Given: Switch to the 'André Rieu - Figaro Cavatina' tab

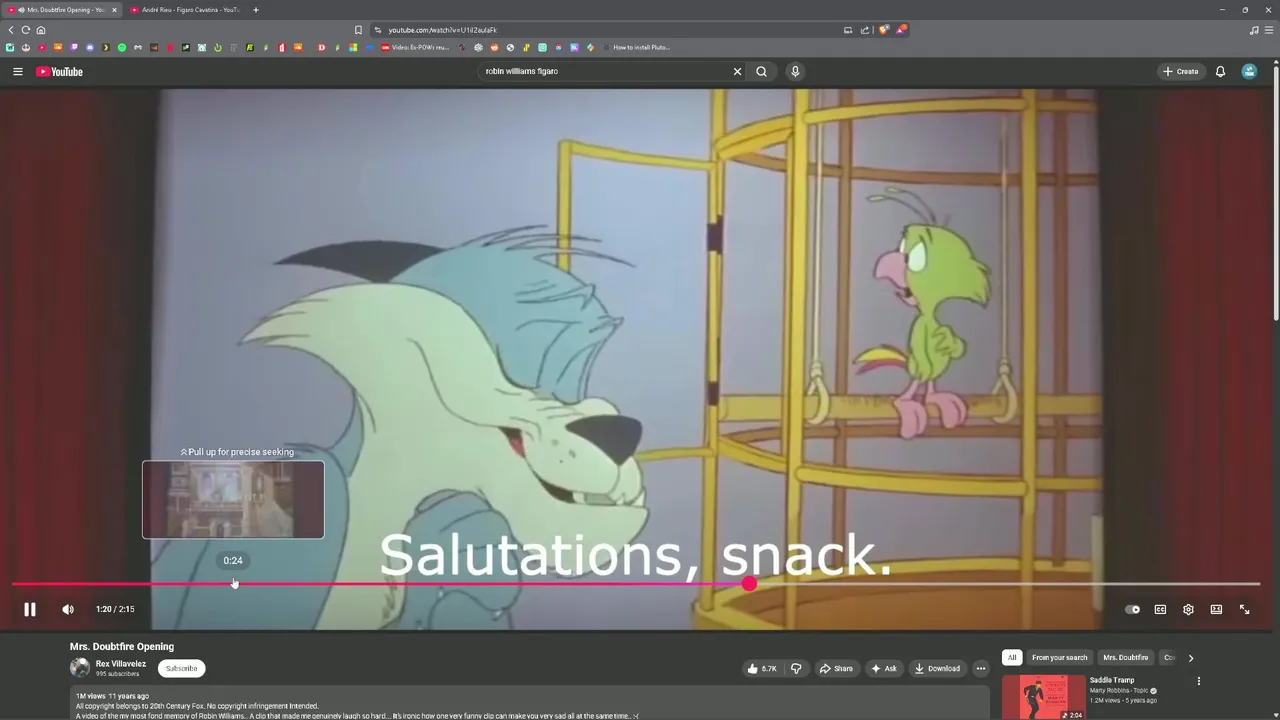Looking at the screenshot, I should (x=190, y=10).
